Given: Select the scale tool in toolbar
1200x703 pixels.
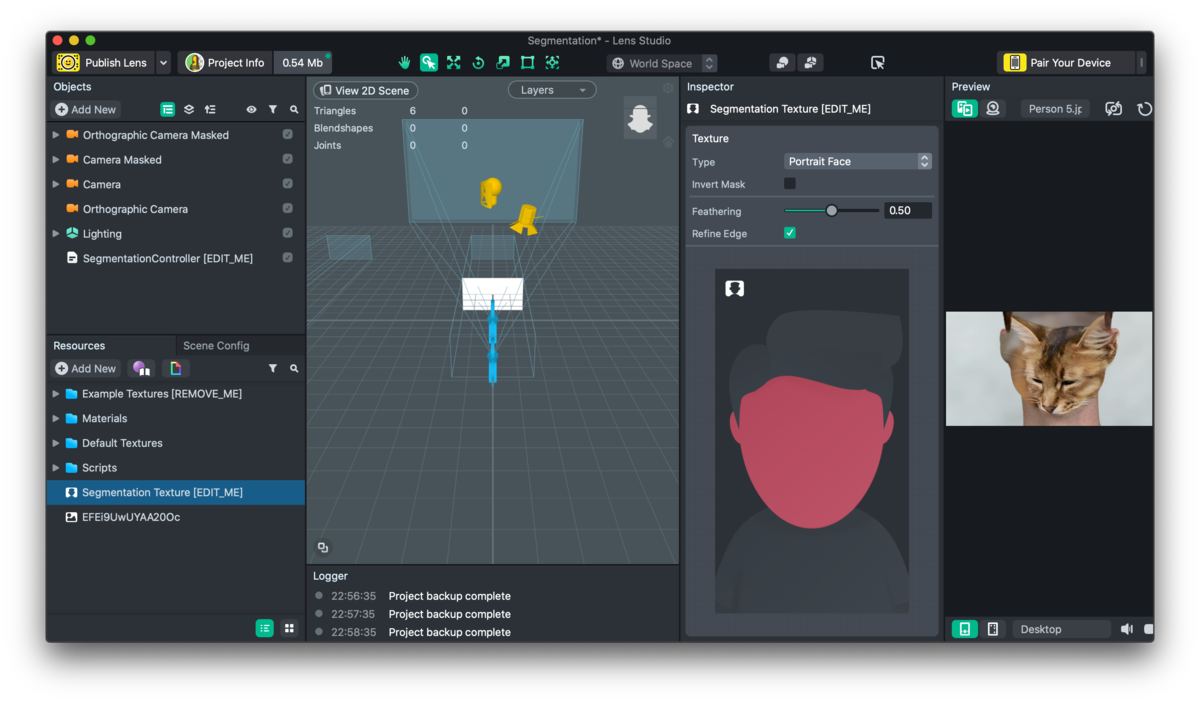Looking at the screenshot, I should pyautogui.click(x=503, y=63).
